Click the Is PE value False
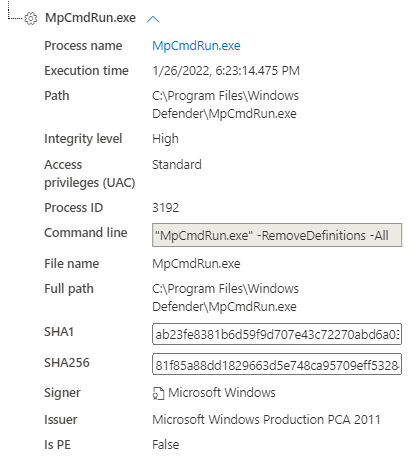This screenshot has height=464, width=408. pos(165,445)
